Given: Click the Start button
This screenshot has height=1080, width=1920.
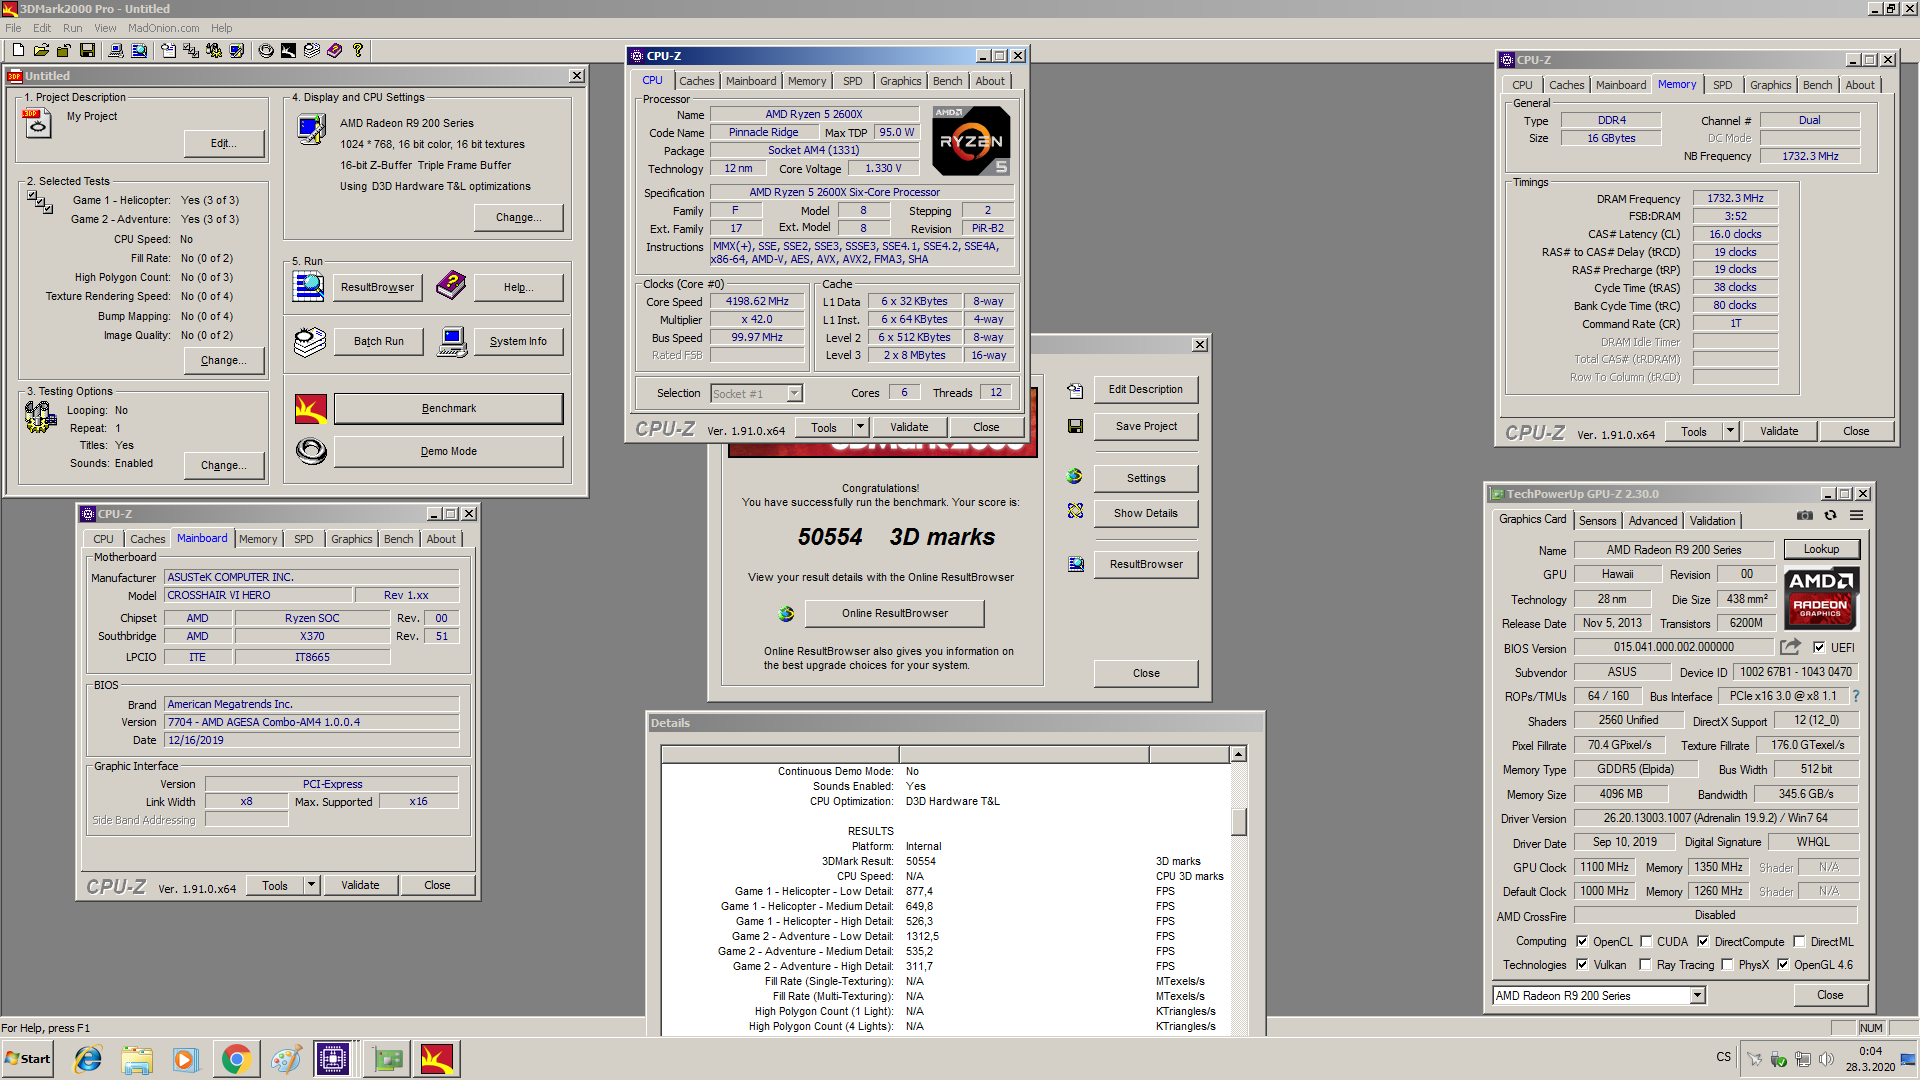Looking at the screenshot, I should [28, 1059].
